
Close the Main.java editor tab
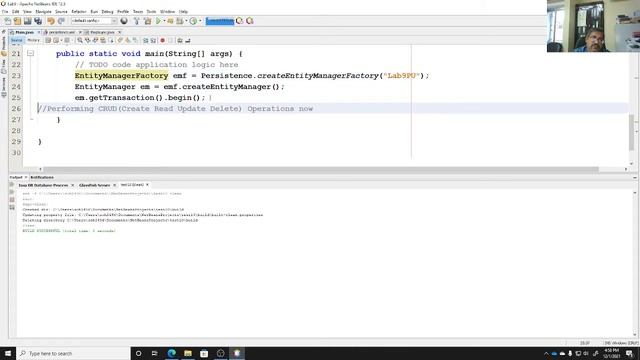39,32
